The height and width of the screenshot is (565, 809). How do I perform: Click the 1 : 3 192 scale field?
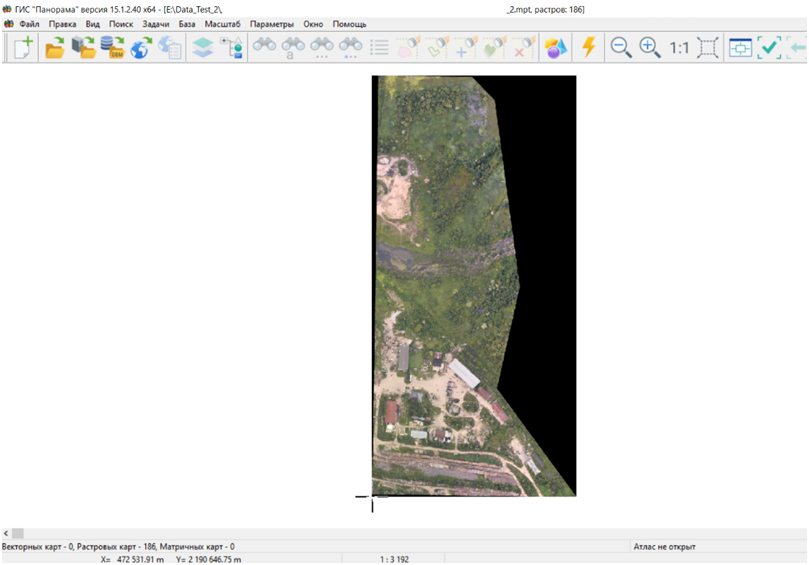pyautogui.click(x=398, y=559)
